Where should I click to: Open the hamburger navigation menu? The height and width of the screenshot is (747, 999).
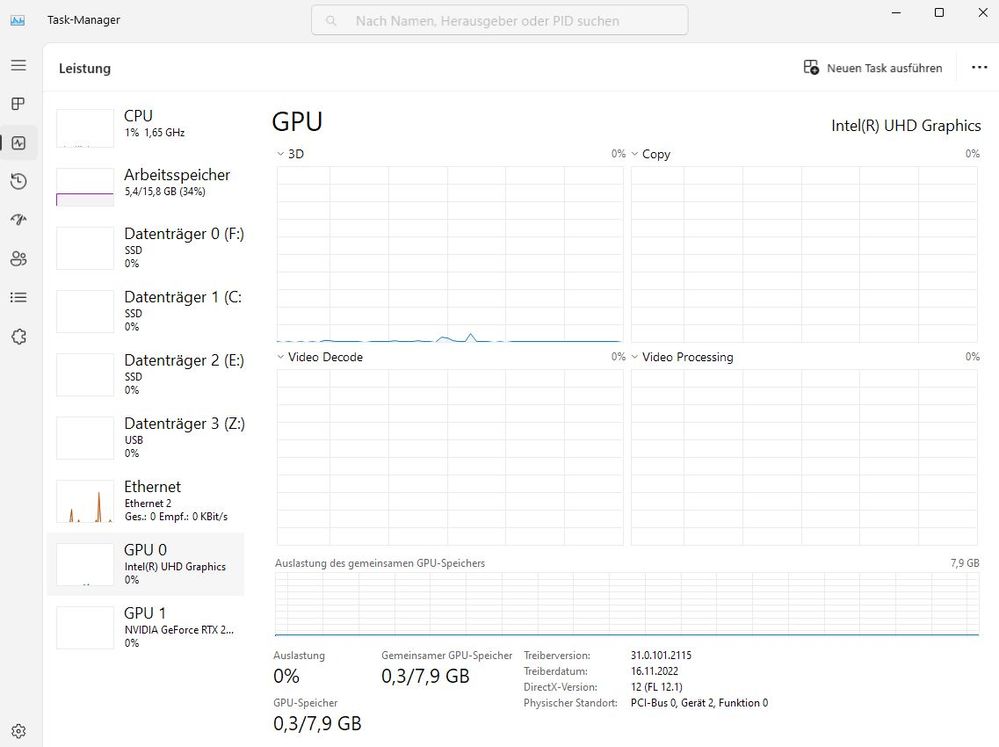(x=18, y=65)
